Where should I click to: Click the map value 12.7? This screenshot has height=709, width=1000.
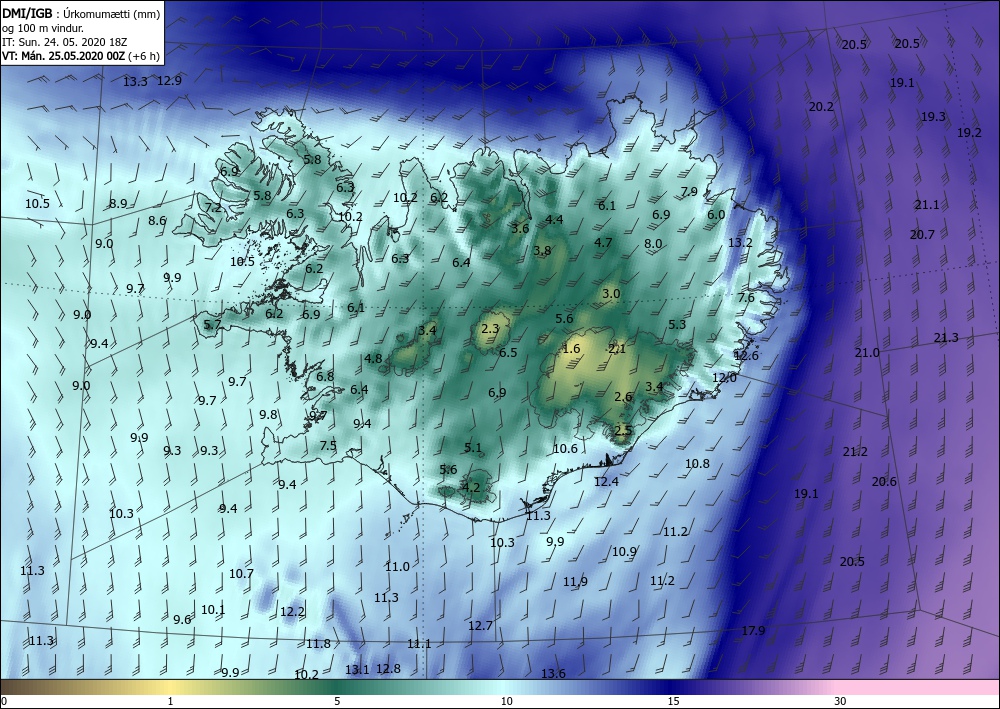point(480,625)
